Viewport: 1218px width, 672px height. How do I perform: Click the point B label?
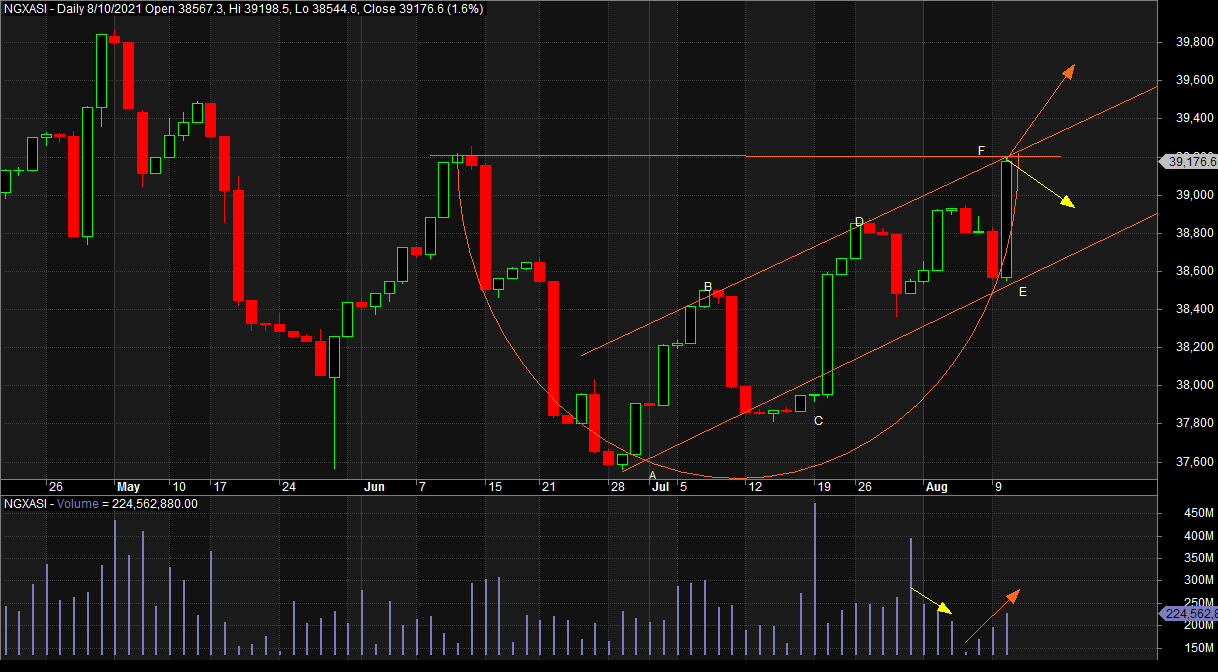(x=708, y=287)
